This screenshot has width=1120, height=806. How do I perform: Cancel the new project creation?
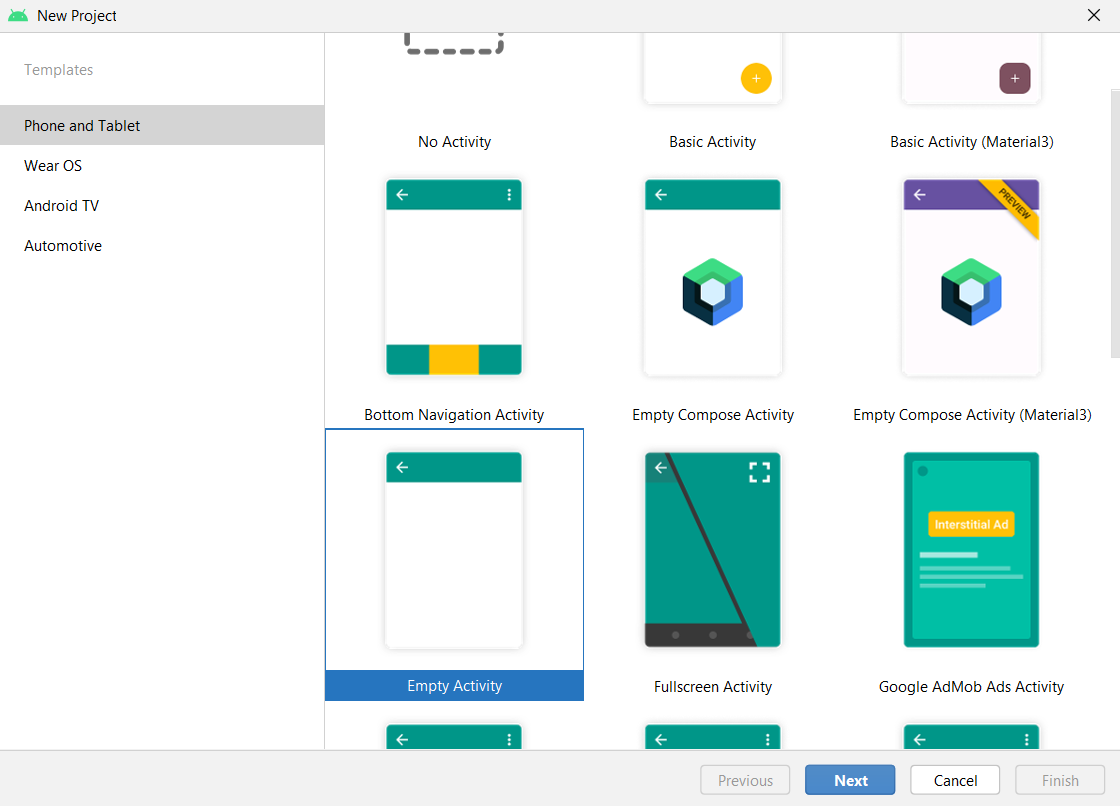click(x=954, y=780)
